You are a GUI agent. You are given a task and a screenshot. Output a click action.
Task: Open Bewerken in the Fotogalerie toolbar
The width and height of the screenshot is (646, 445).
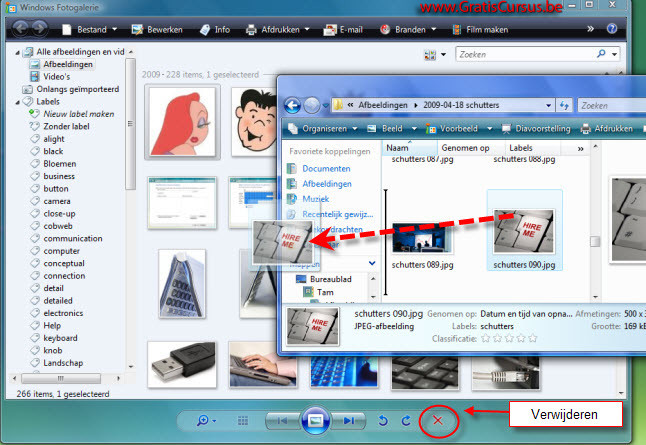coord(157,30)
